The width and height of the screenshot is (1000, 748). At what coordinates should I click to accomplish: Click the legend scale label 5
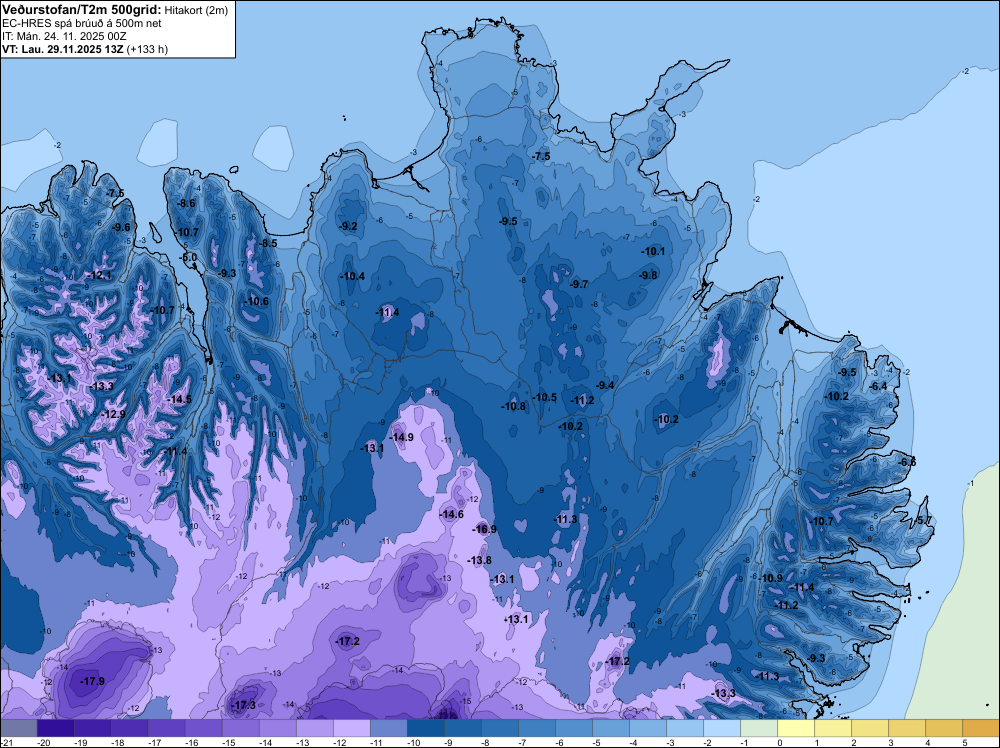tap(964, 742)
